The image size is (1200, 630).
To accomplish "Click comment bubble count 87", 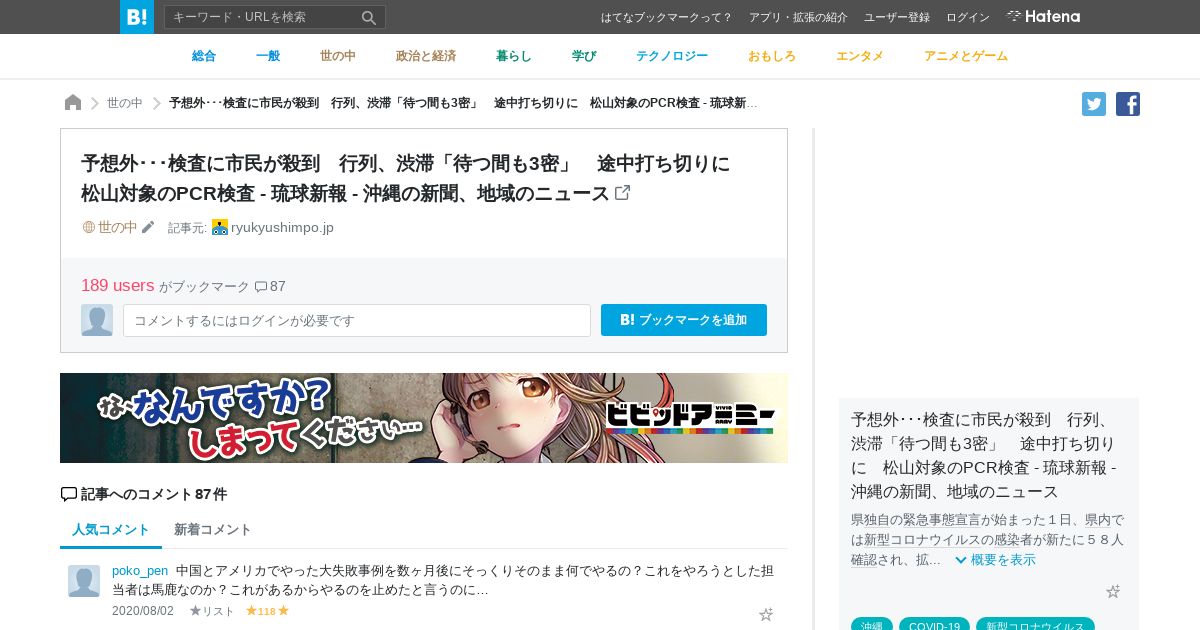I will point(270,286).
